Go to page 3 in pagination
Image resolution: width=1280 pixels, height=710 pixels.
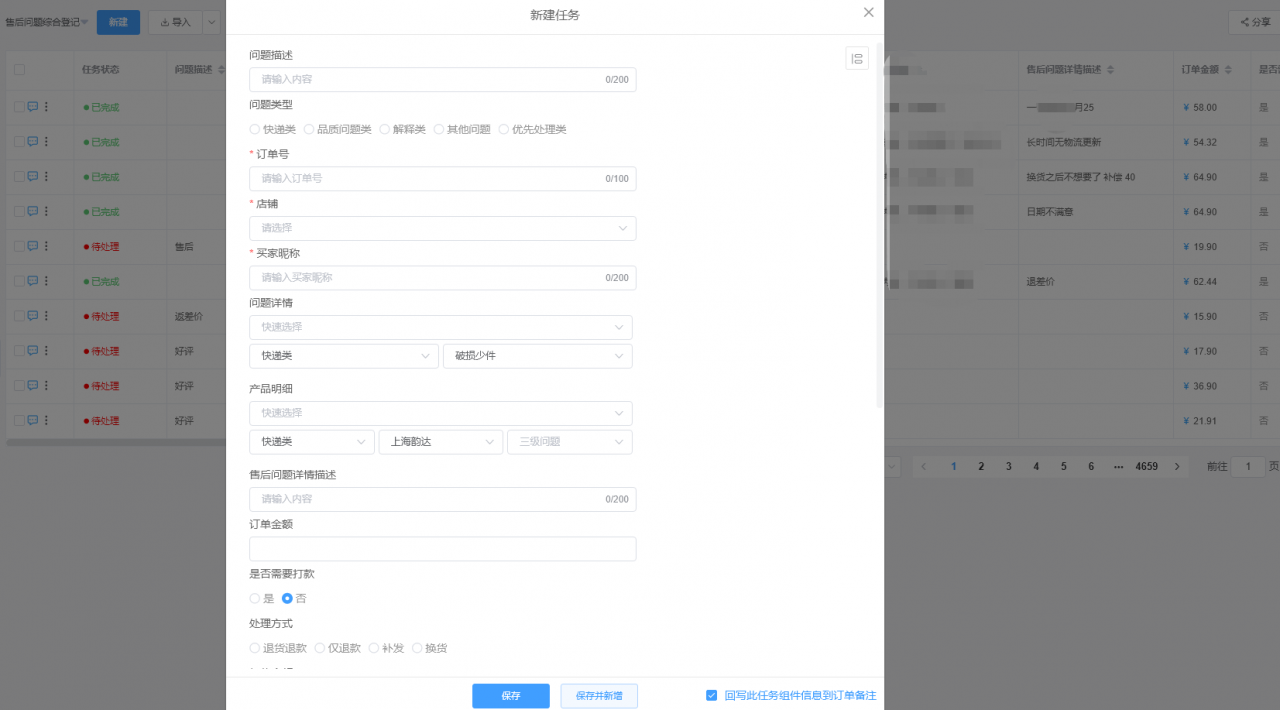pos(1008,467)
